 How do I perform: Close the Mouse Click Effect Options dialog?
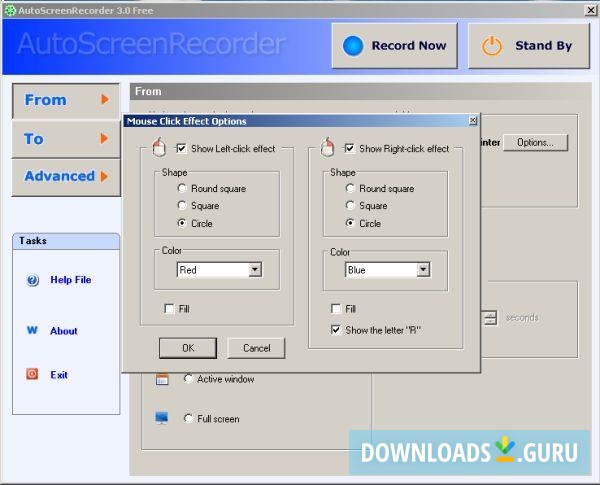coord(473,121)
